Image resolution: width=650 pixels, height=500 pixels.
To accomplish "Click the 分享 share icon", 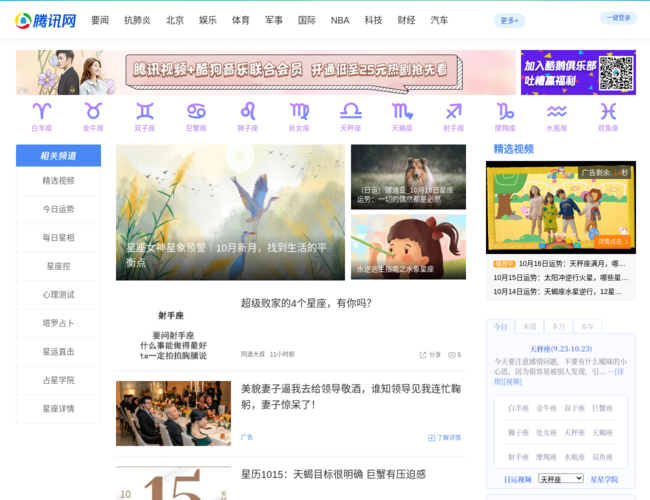I will 430,355.
